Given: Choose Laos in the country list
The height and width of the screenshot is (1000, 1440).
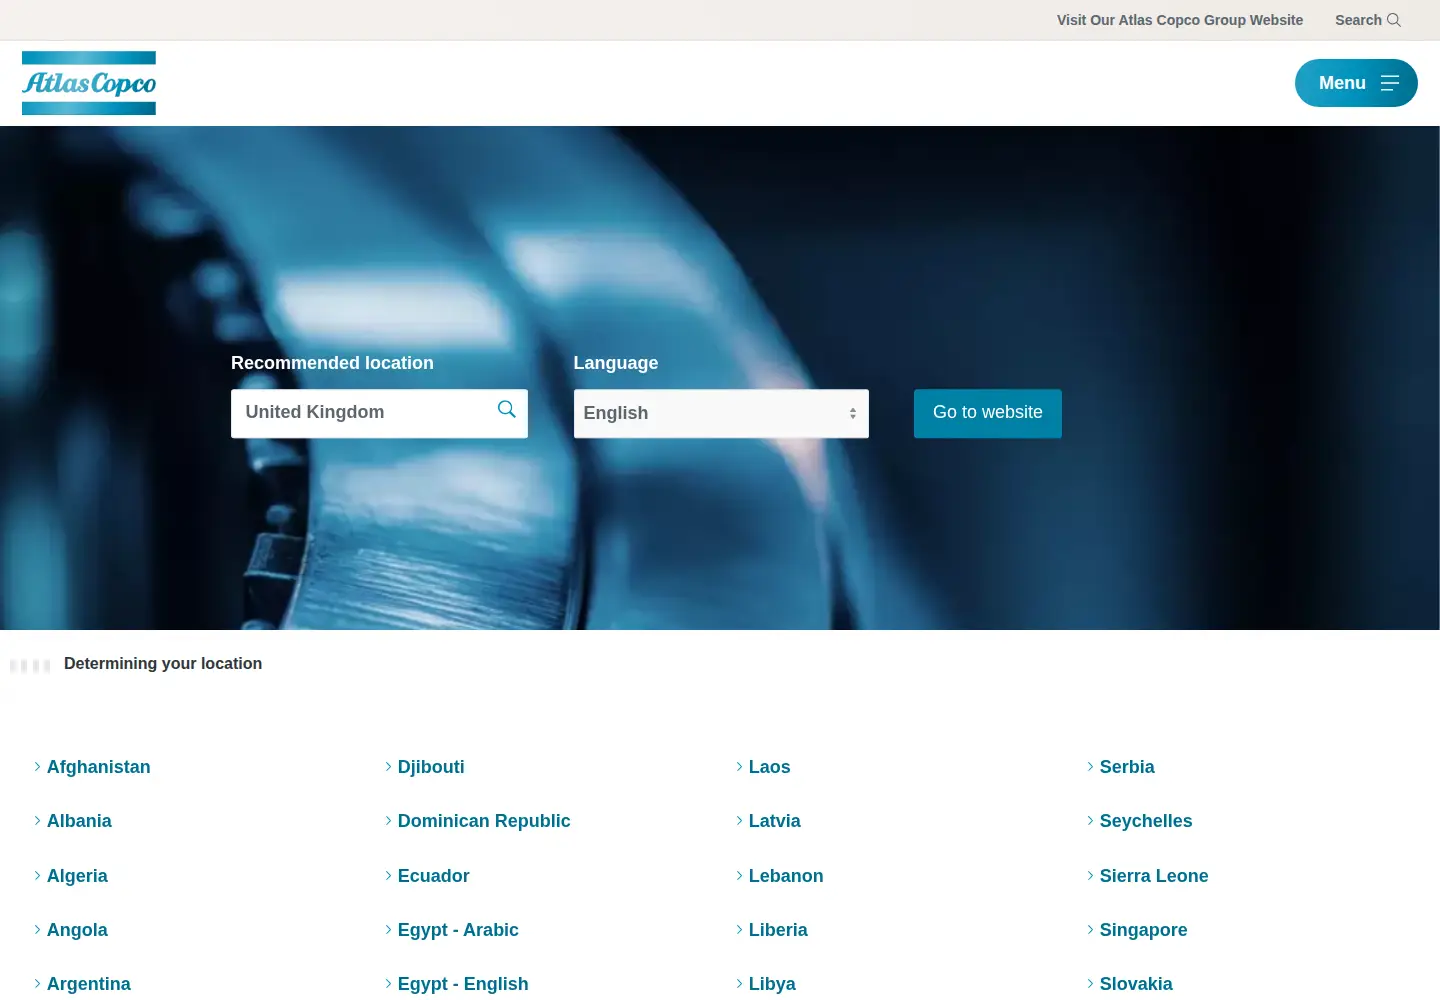Looking at the screenshot, I should coord(769,767).
